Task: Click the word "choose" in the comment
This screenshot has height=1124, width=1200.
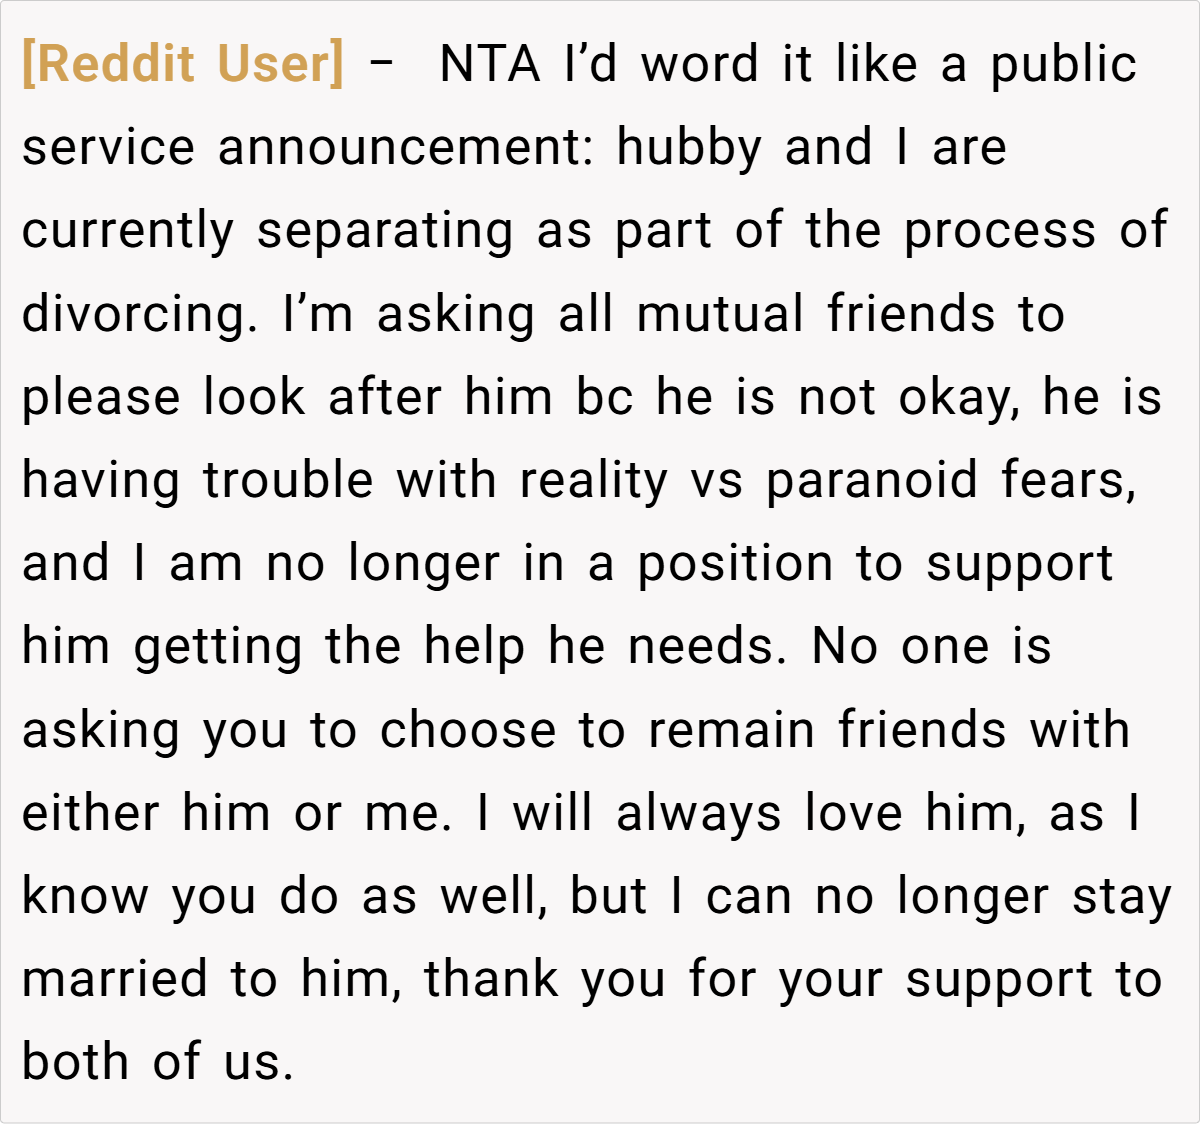Action: pyautogui.click(x=467, y=729)
